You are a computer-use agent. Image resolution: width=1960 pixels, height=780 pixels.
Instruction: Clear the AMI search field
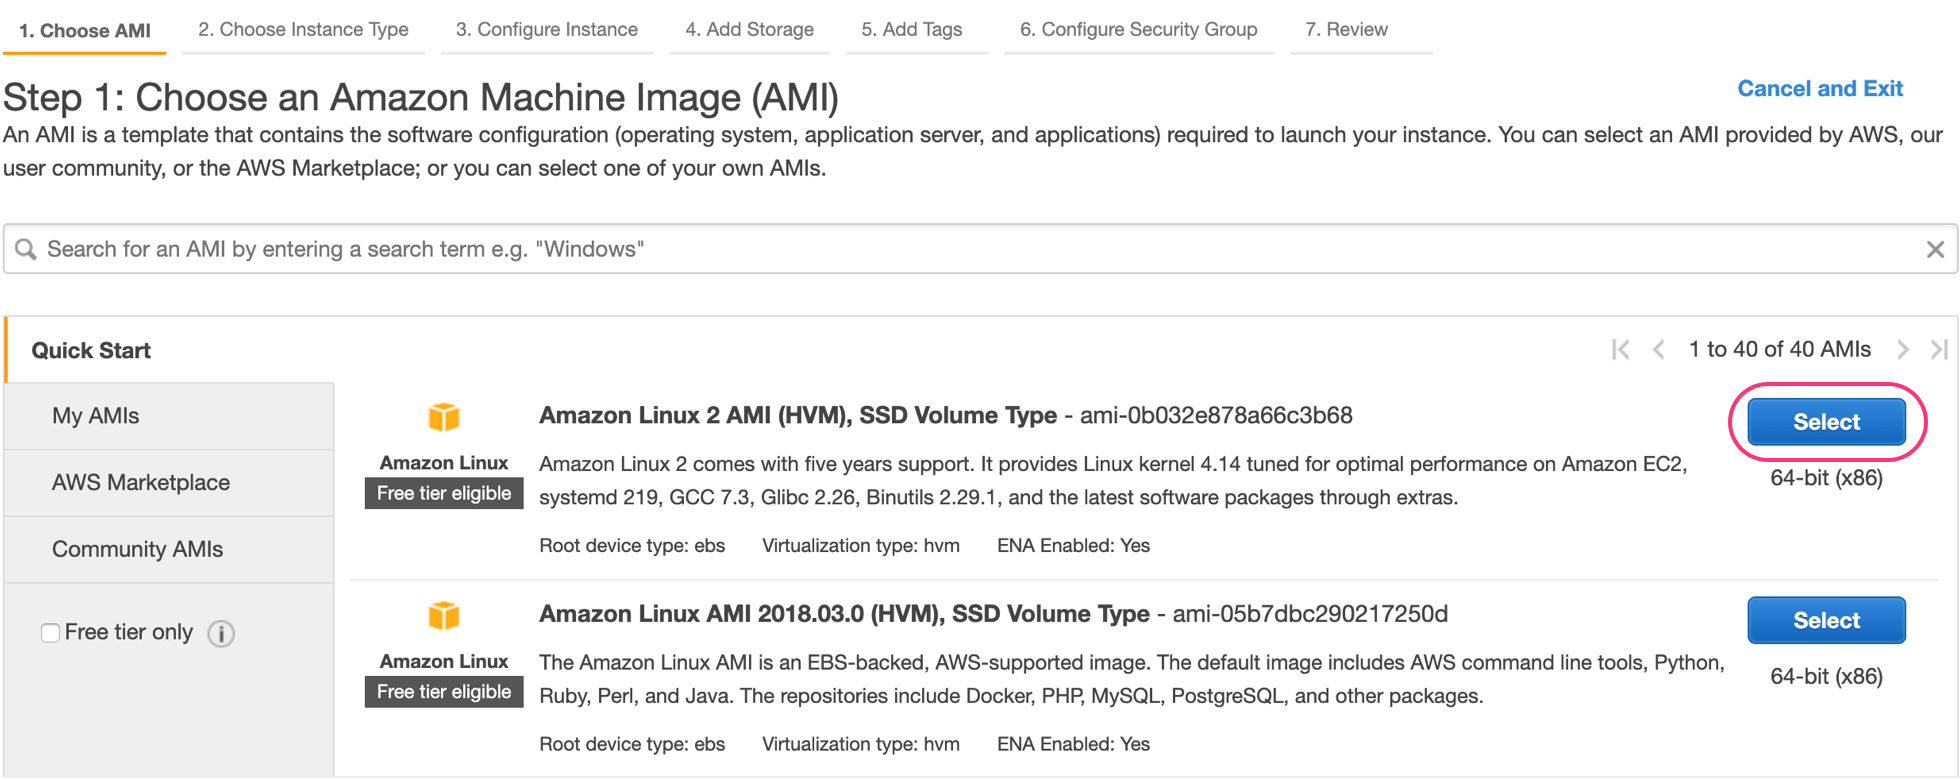[x=1935, y=249]
